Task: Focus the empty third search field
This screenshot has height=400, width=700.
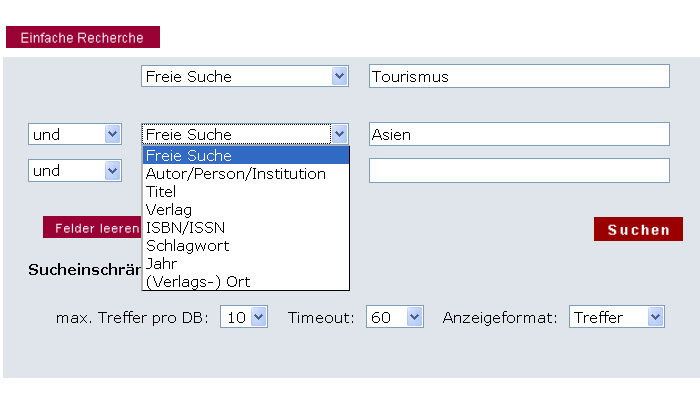Action: coord(519,171)
